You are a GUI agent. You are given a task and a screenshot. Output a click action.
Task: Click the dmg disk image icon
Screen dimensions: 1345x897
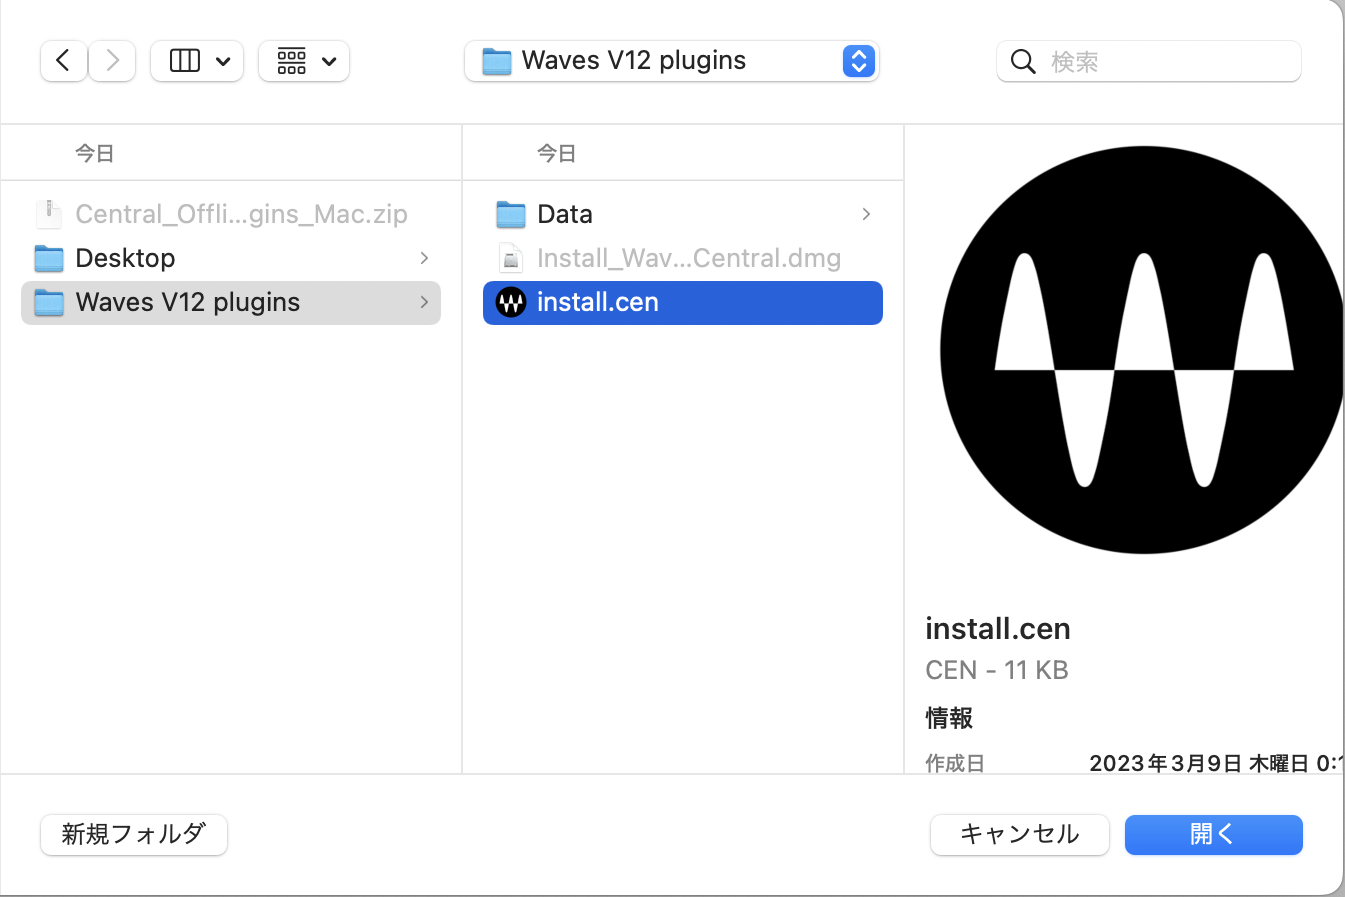pyautogui.click(x=511, y=258)
